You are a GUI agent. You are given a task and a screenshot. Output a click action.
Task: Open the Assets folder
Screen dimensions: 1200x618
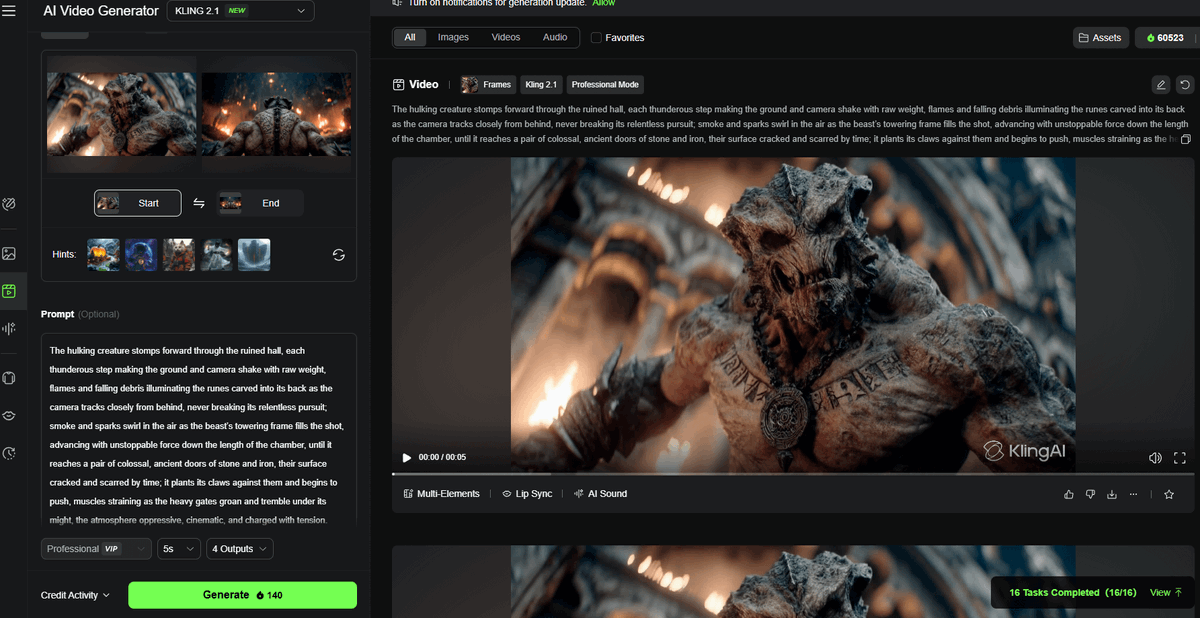click(x=1100, y=38)
